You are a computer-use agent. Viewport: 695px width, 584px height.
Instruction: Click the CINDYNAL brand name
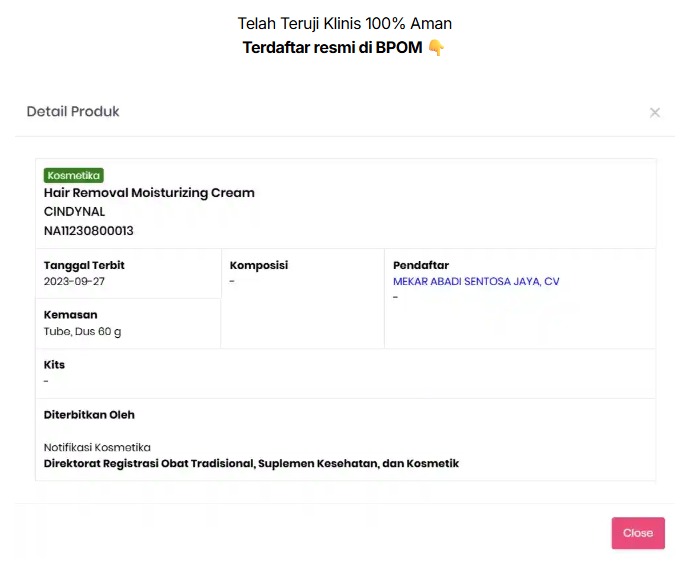pyautogui.click(x=74, y=212)
